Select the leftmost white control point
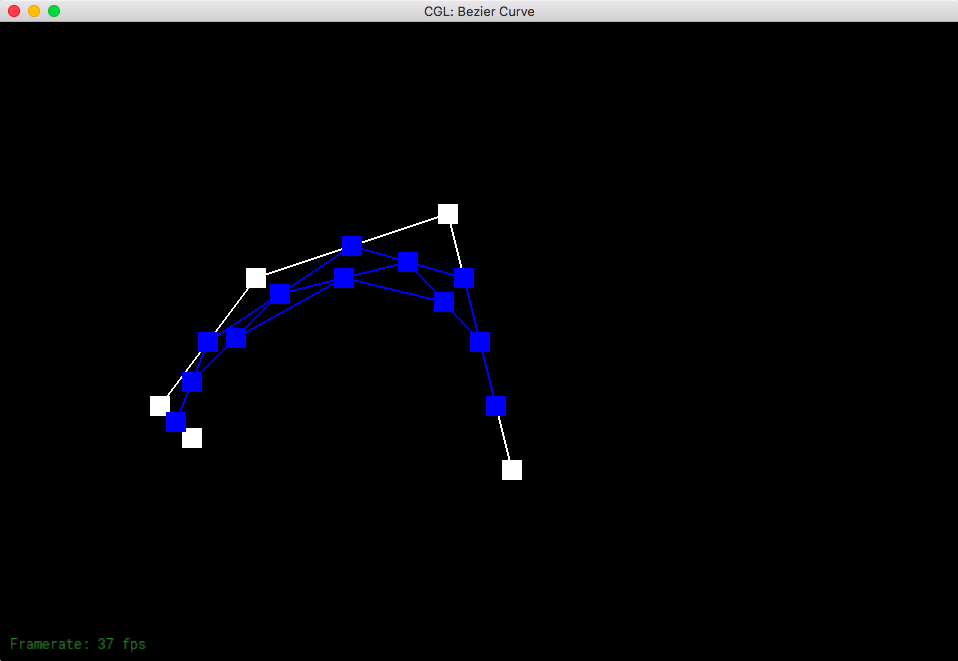The width and height of the screenshot is (958, 661). tap(160, 406)
